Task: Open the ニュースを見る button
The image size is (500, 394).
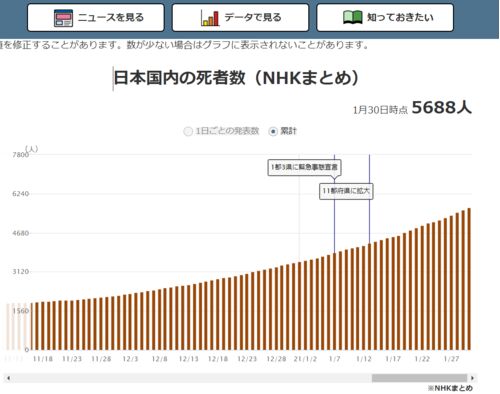Action: [96, 18]
